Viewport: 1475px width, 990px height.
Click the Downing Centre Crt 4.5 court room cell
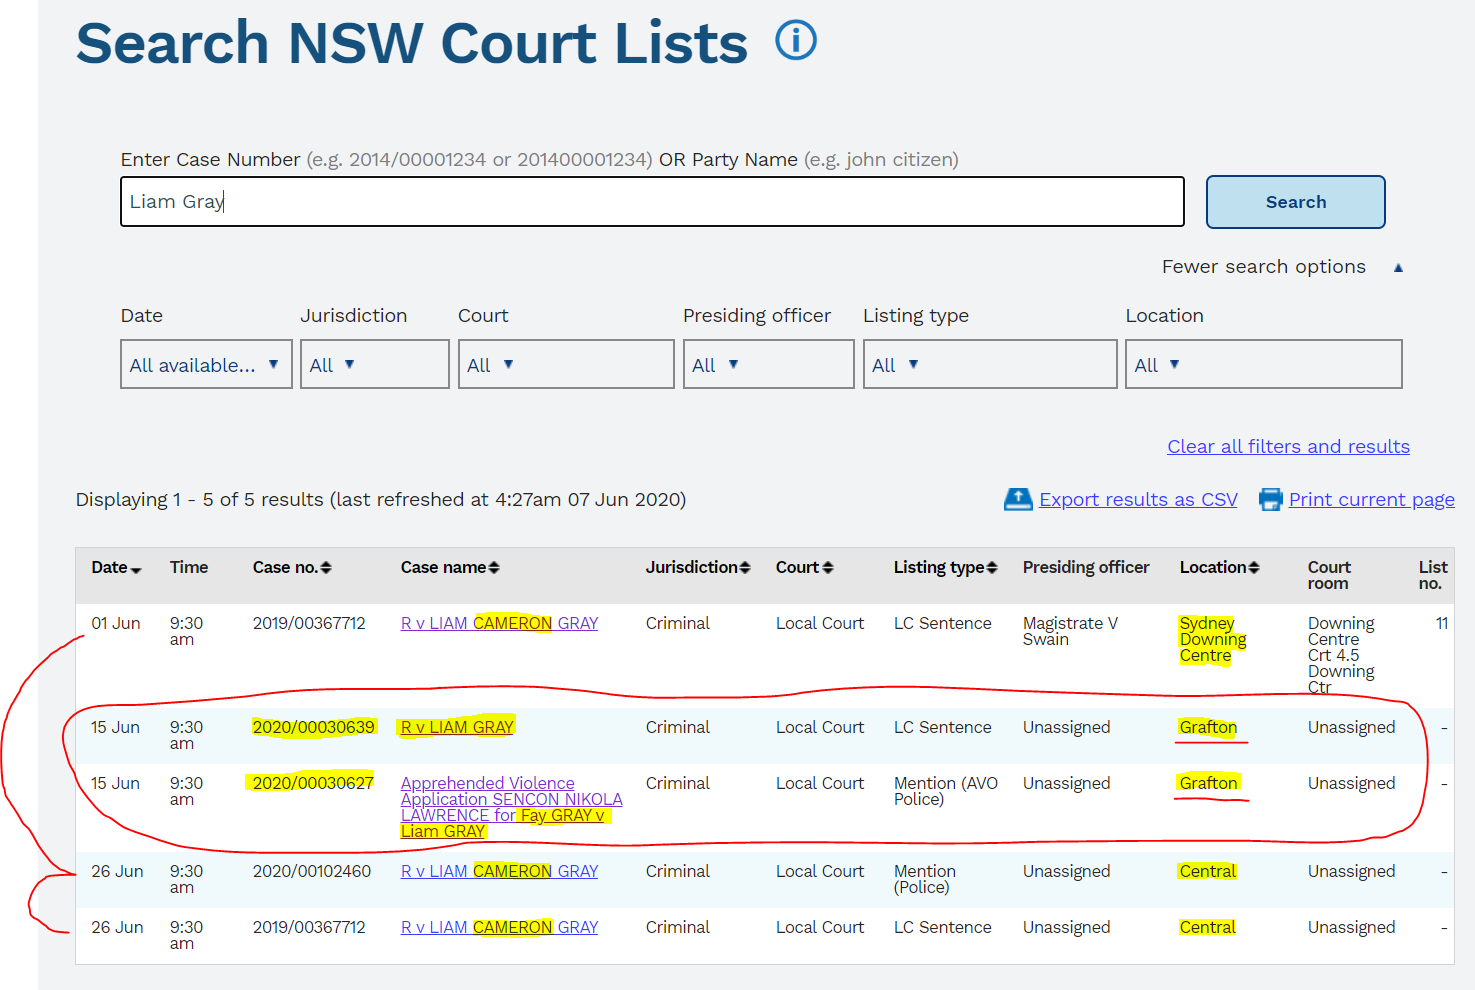[1341, 655]
